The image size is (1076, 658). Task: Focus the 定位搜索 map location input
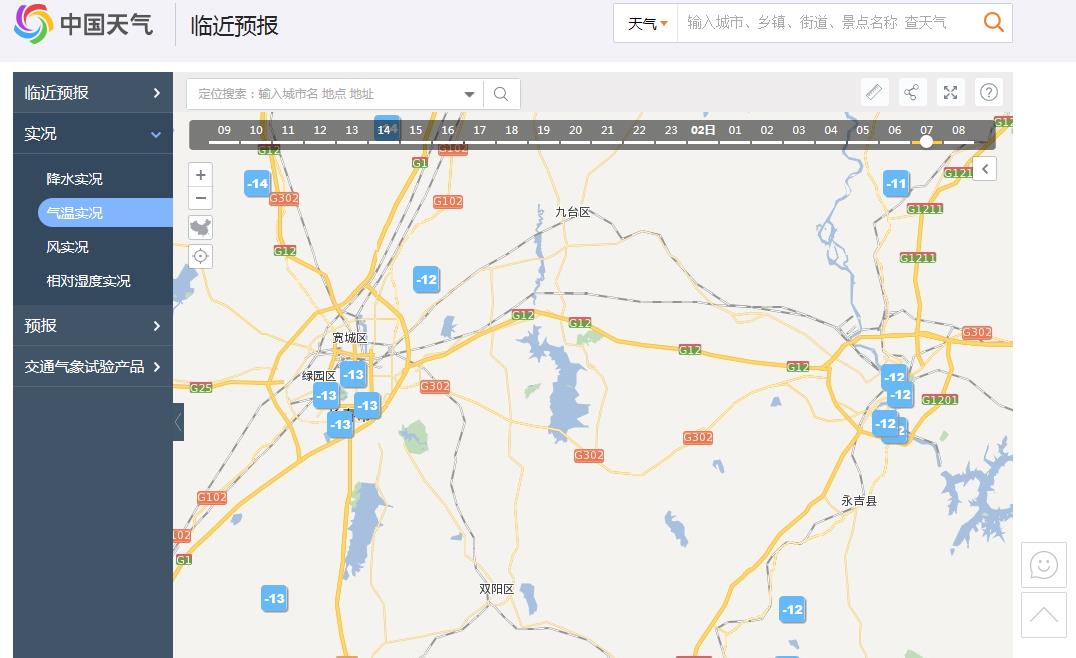323,94
